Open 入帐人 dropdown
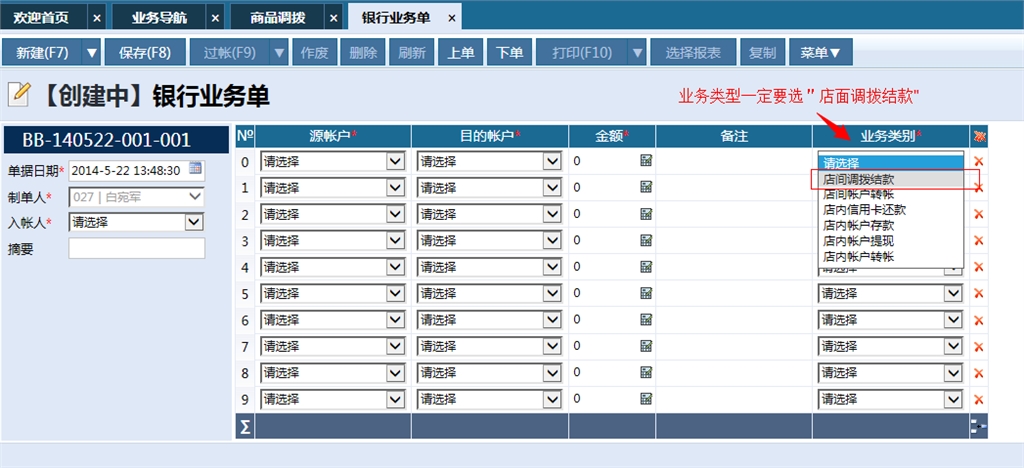1024x468 pixels. (195, 223)
